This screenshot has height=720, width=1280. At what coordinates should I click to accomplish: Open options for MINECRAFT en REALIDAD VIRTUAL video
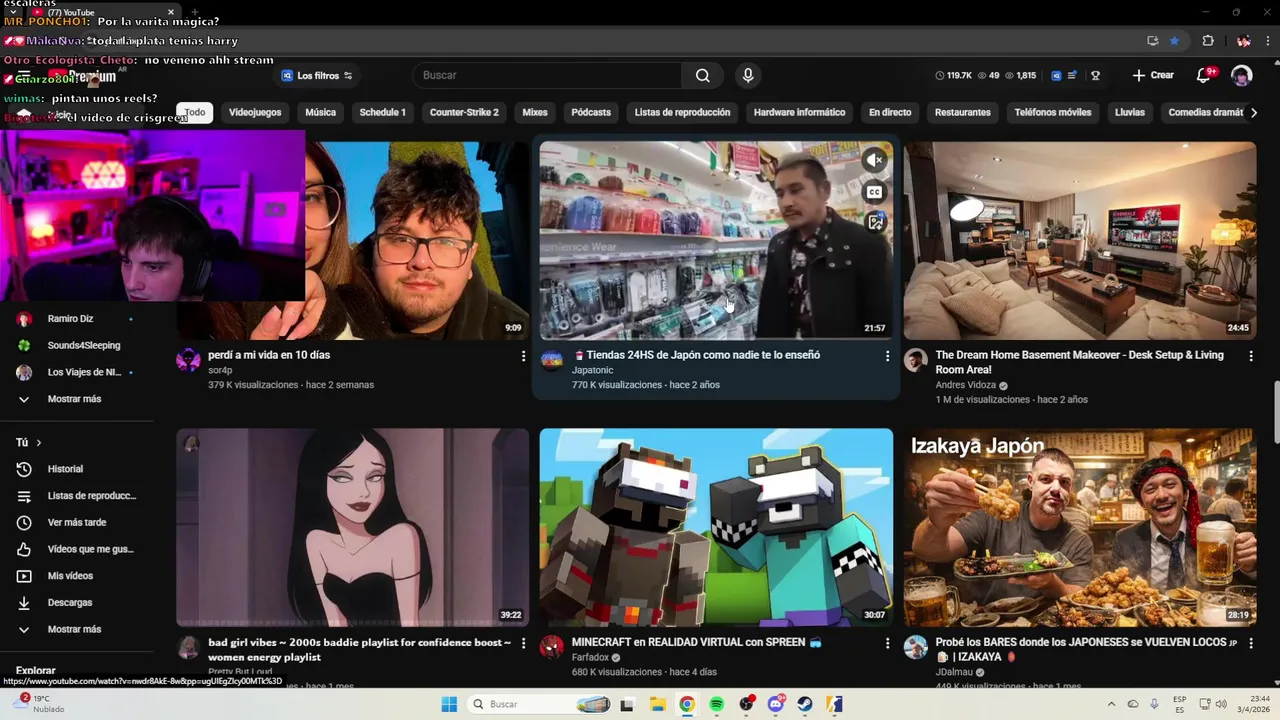(x=887, y=644)
